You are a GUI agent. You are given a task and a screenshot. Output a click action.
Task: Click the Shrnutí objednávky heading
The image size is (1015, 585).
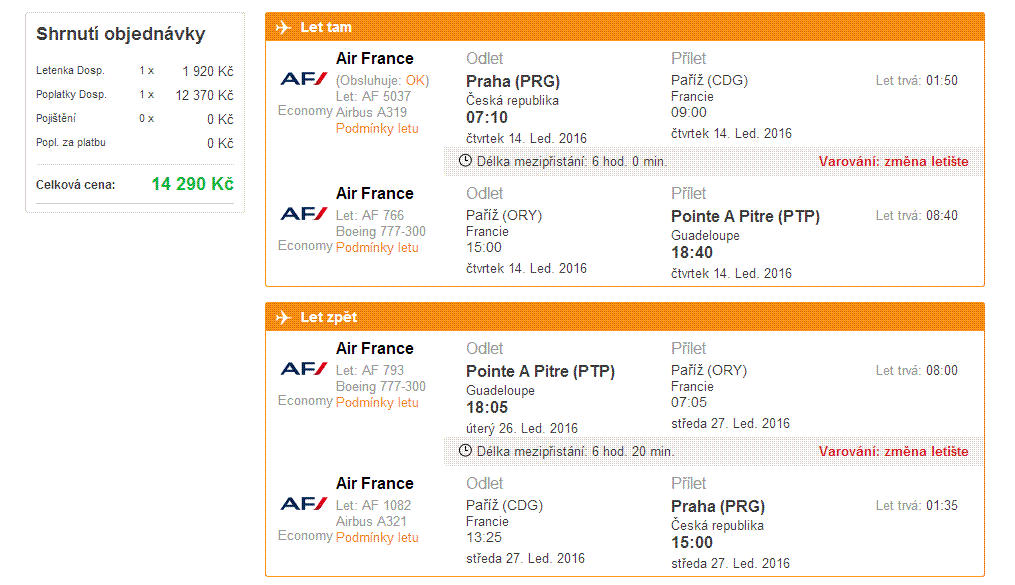coord(120,34)
